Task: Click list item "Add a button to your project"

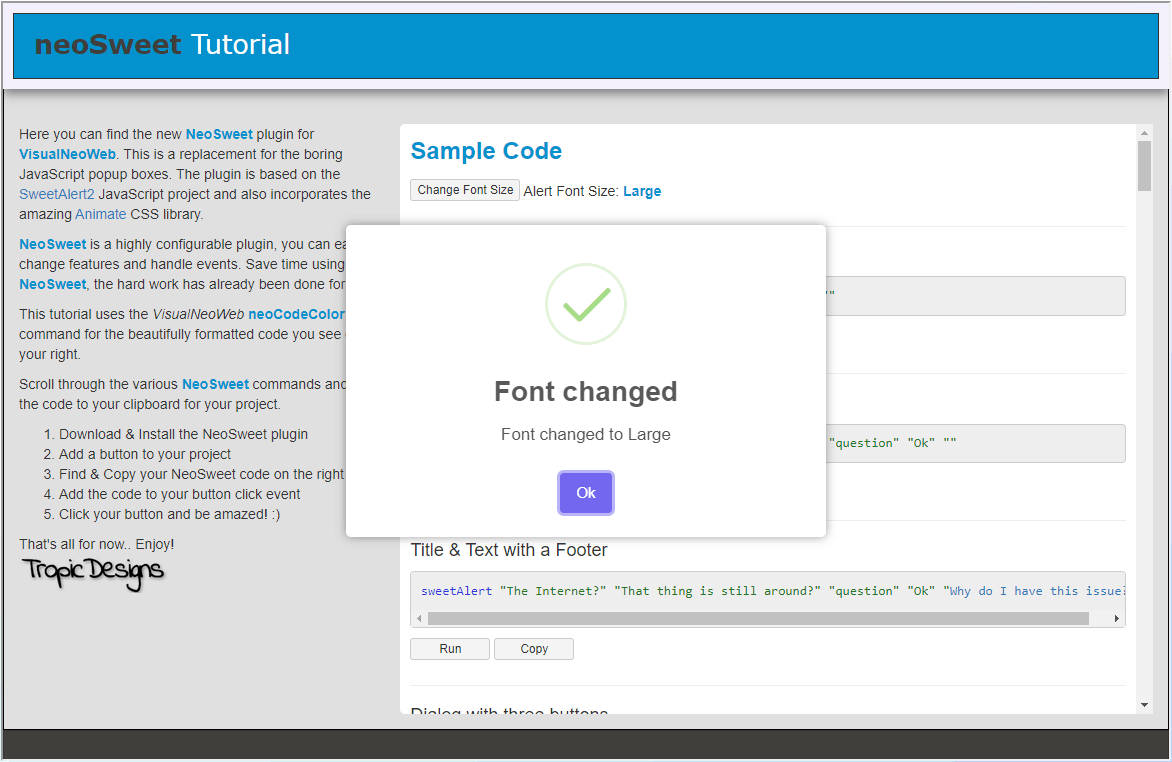Action: click(145, 454)
